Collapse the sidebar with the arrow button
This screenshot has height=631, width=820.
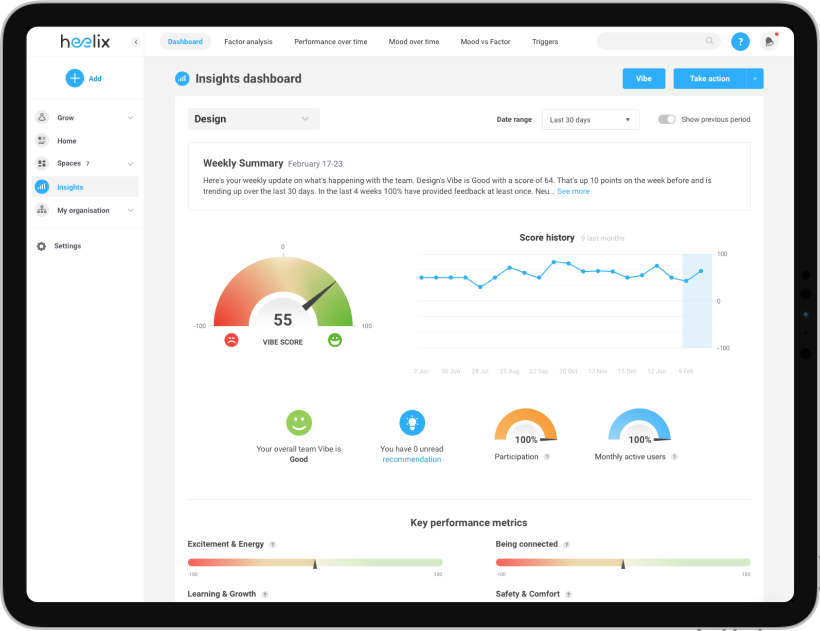point(136,42)
